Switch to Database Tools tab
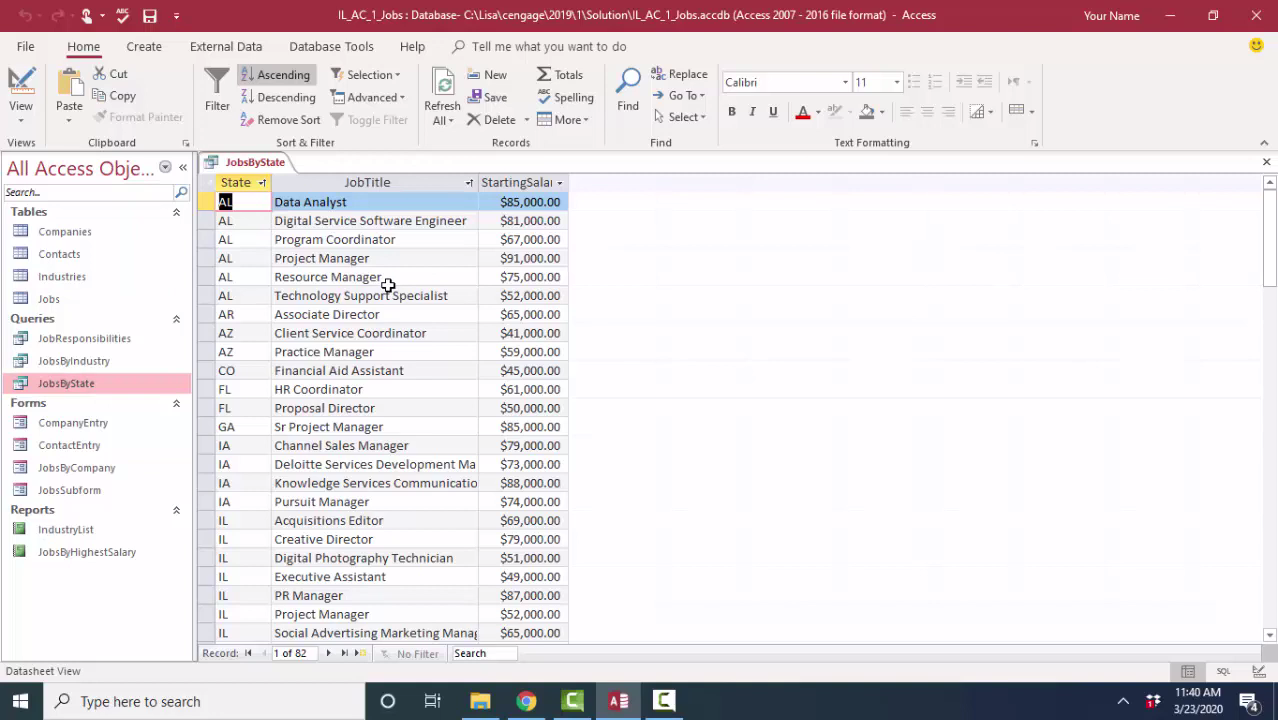 click(331, 46)
